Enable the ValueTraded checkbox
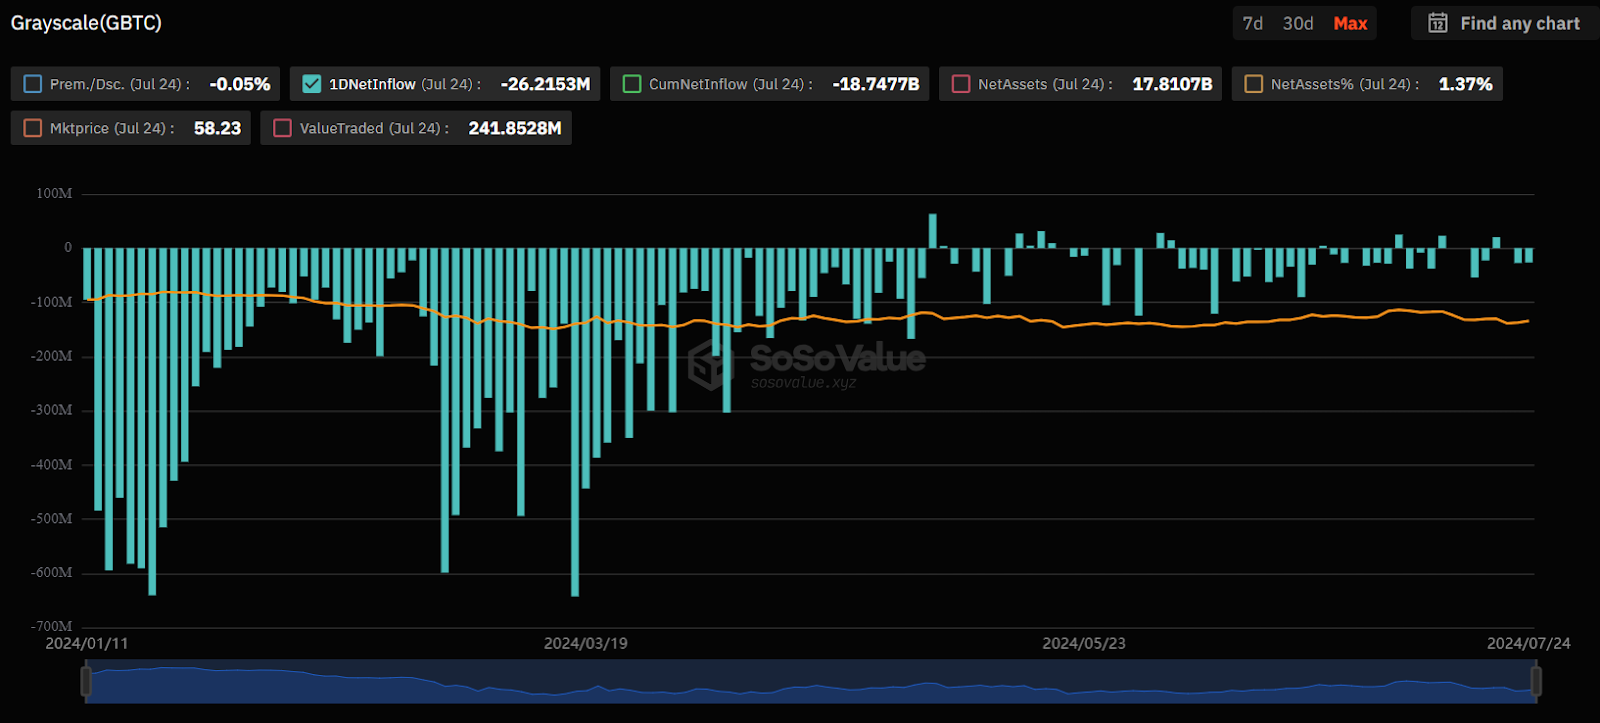Screen dimensions: 1600x723 pos(283,128)
